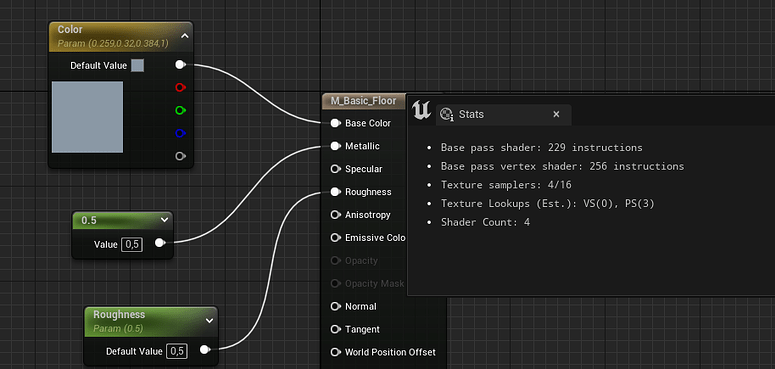Click the Base Color input pin
This screenshot has width=775, height=369.
[x=336, y=123]
